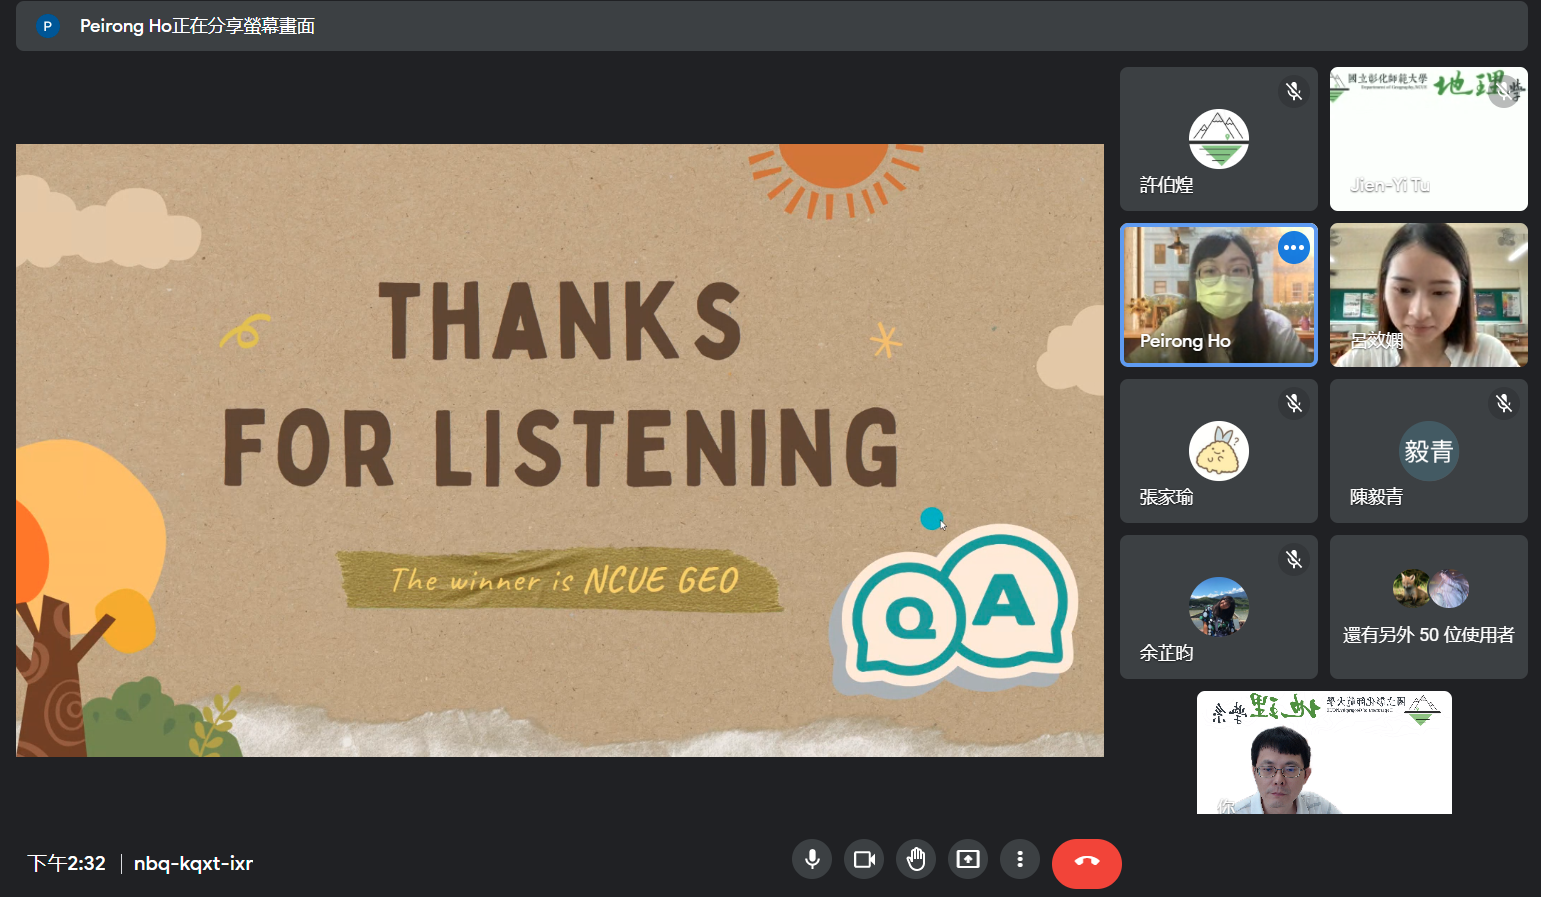Click 張家瑜's rabbit avatar
The height and width of the screenshot is (897, 1541).
tap(1218, 451)
